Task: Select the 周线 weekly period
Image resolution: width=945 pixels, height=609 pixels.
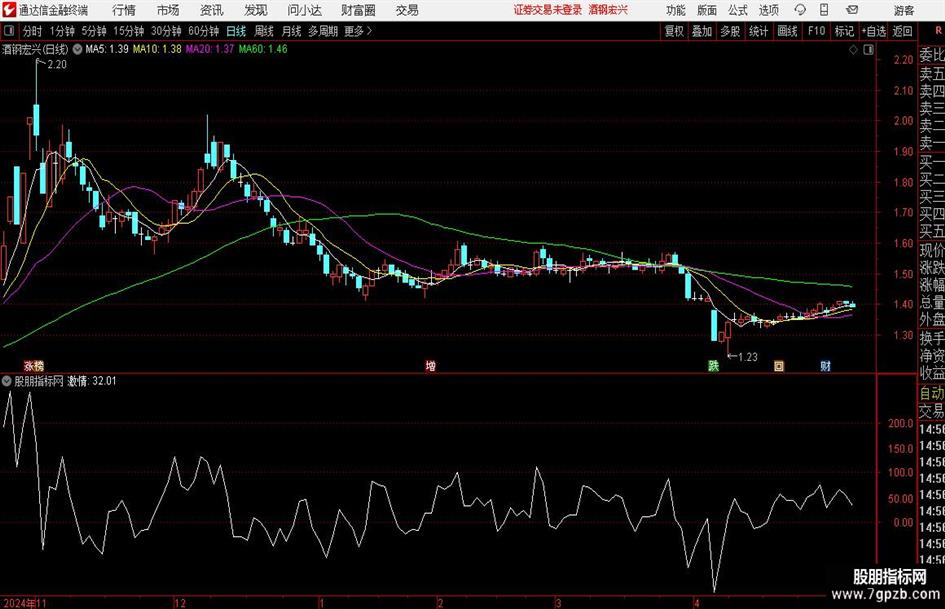Action: [264, 31]
